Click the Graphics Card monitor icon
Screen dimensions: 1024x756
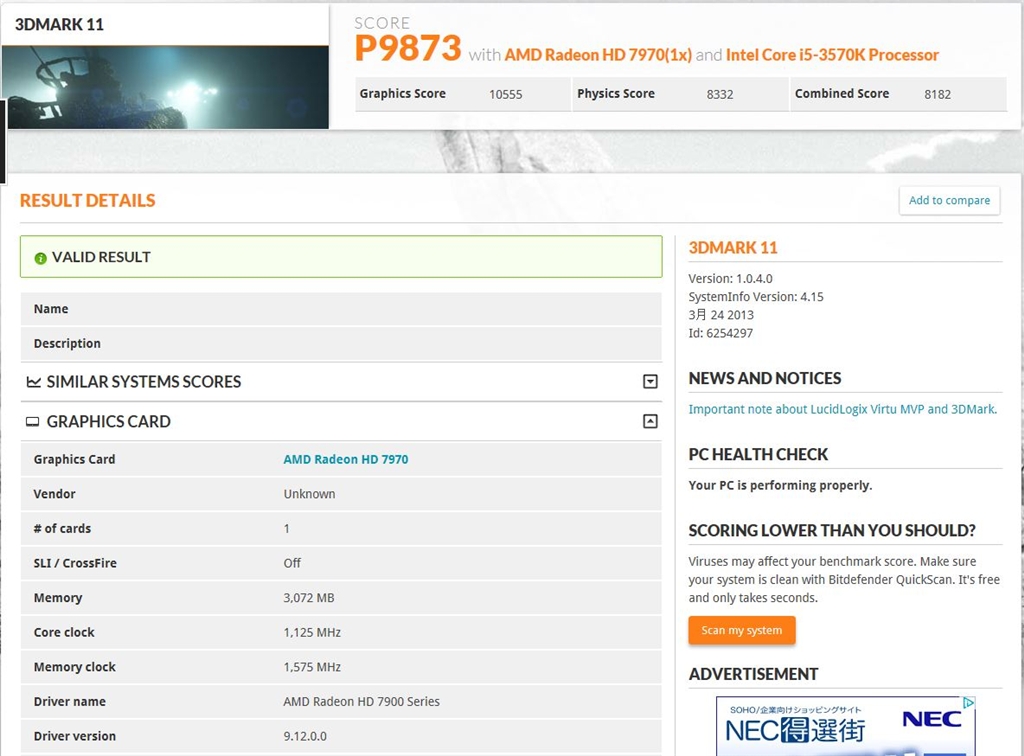(x=33, y=422)
